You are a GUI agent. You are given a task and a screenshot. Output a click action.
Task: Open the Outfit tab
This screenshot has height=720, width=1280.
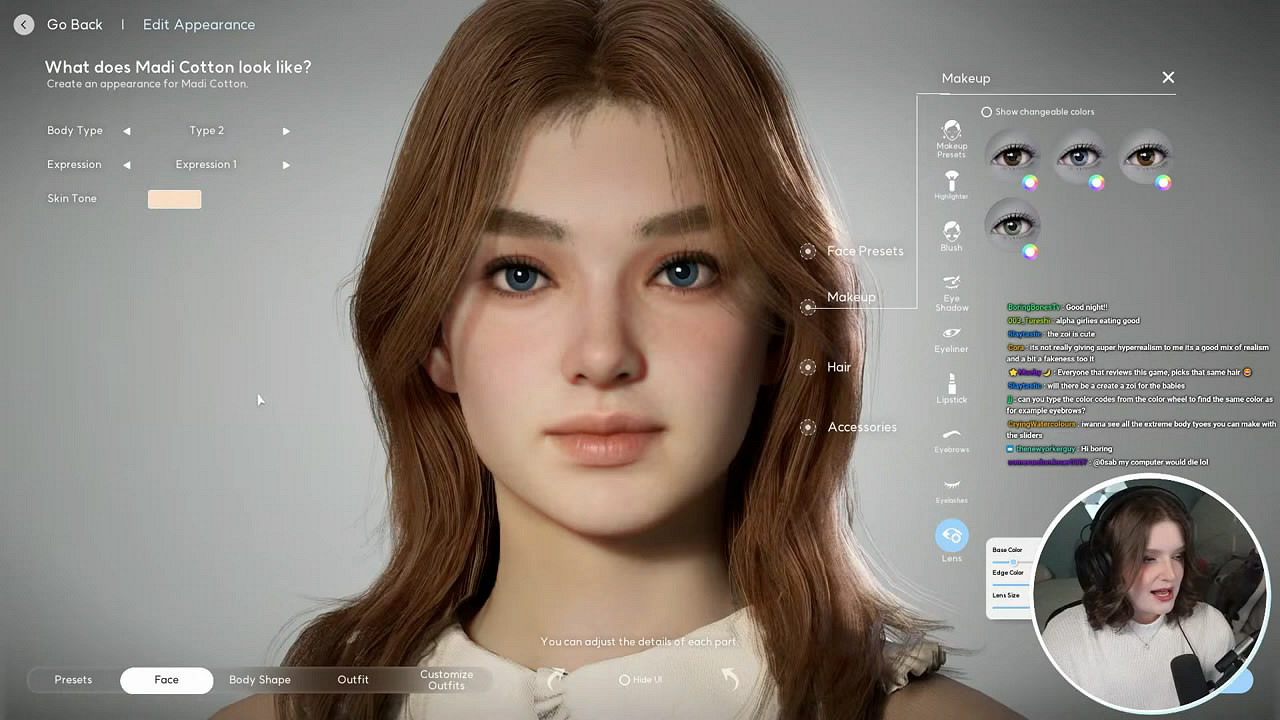(x=353, y=680)
